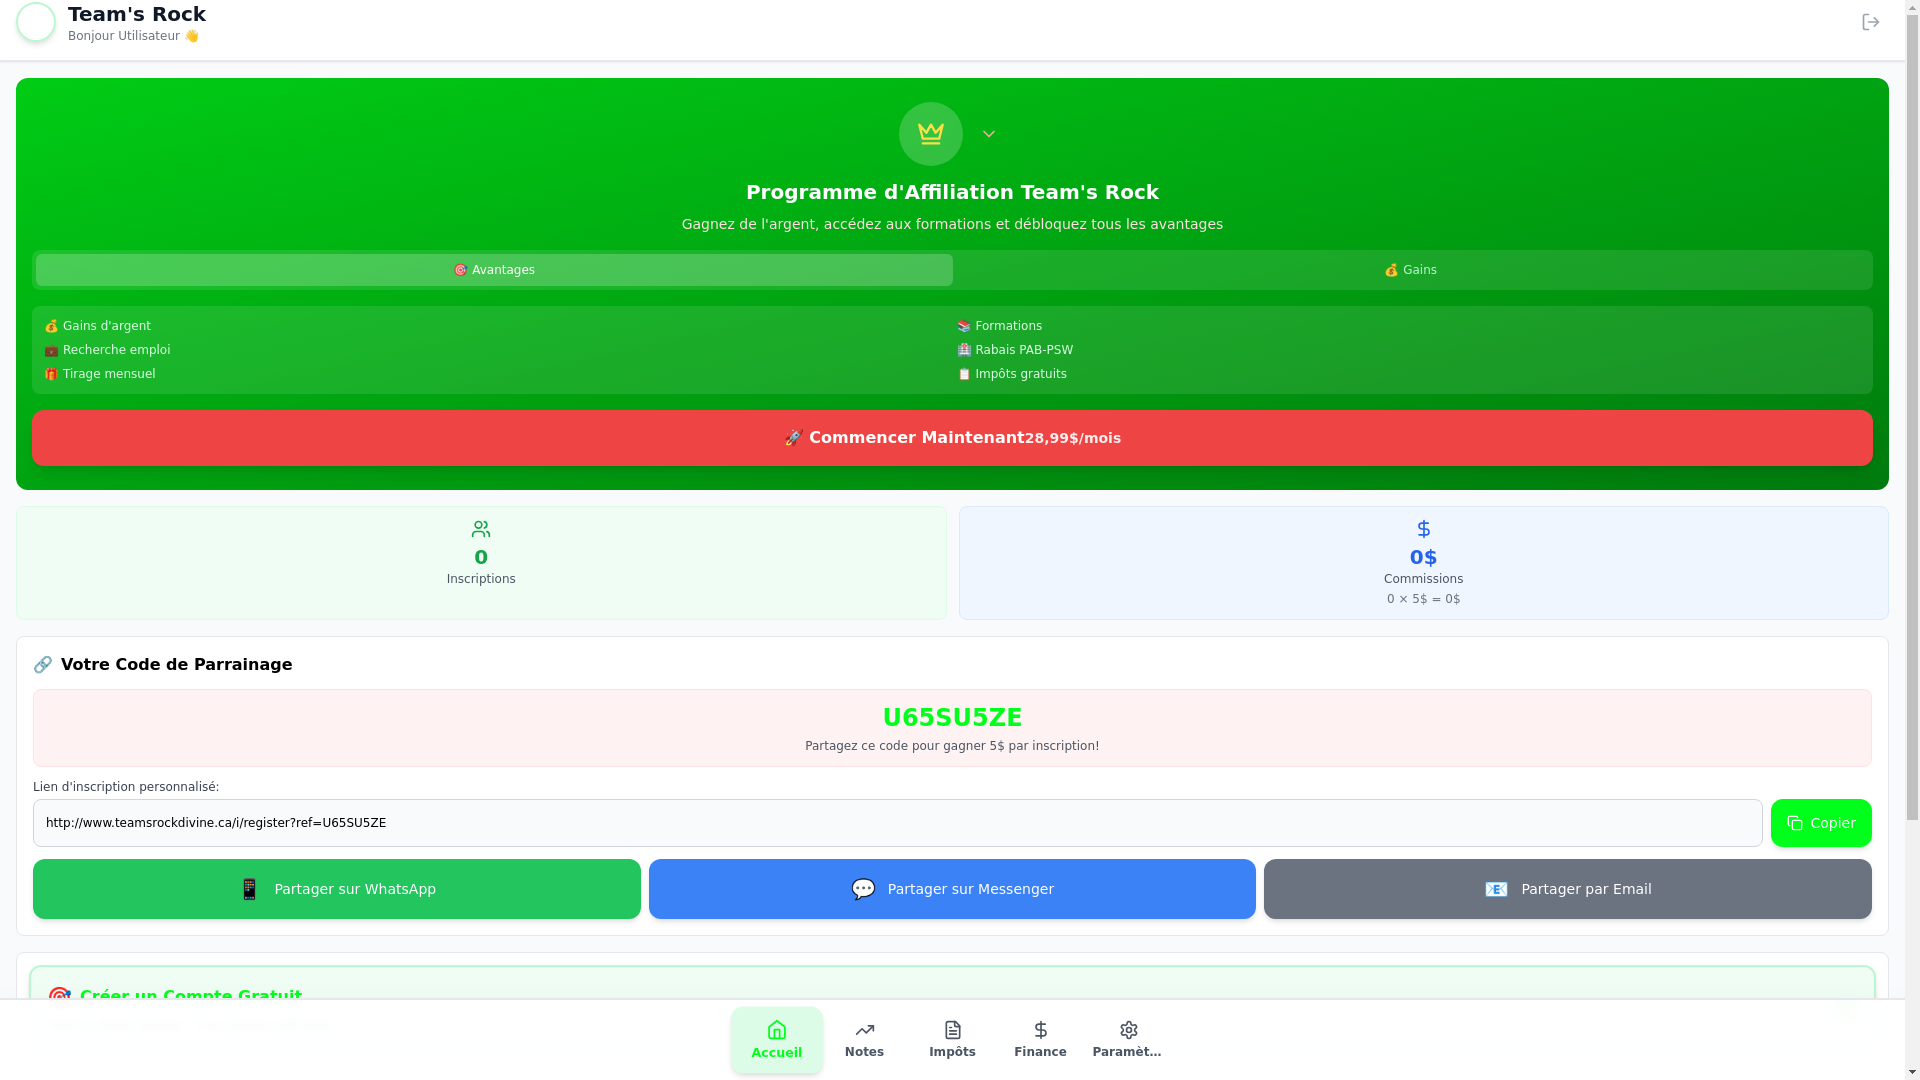This screenshot has height=1080, width=1920.
Task: Click the link icon beside Votre Code de Parrainage
Action: pyautogui.click(x=43, y=665)
